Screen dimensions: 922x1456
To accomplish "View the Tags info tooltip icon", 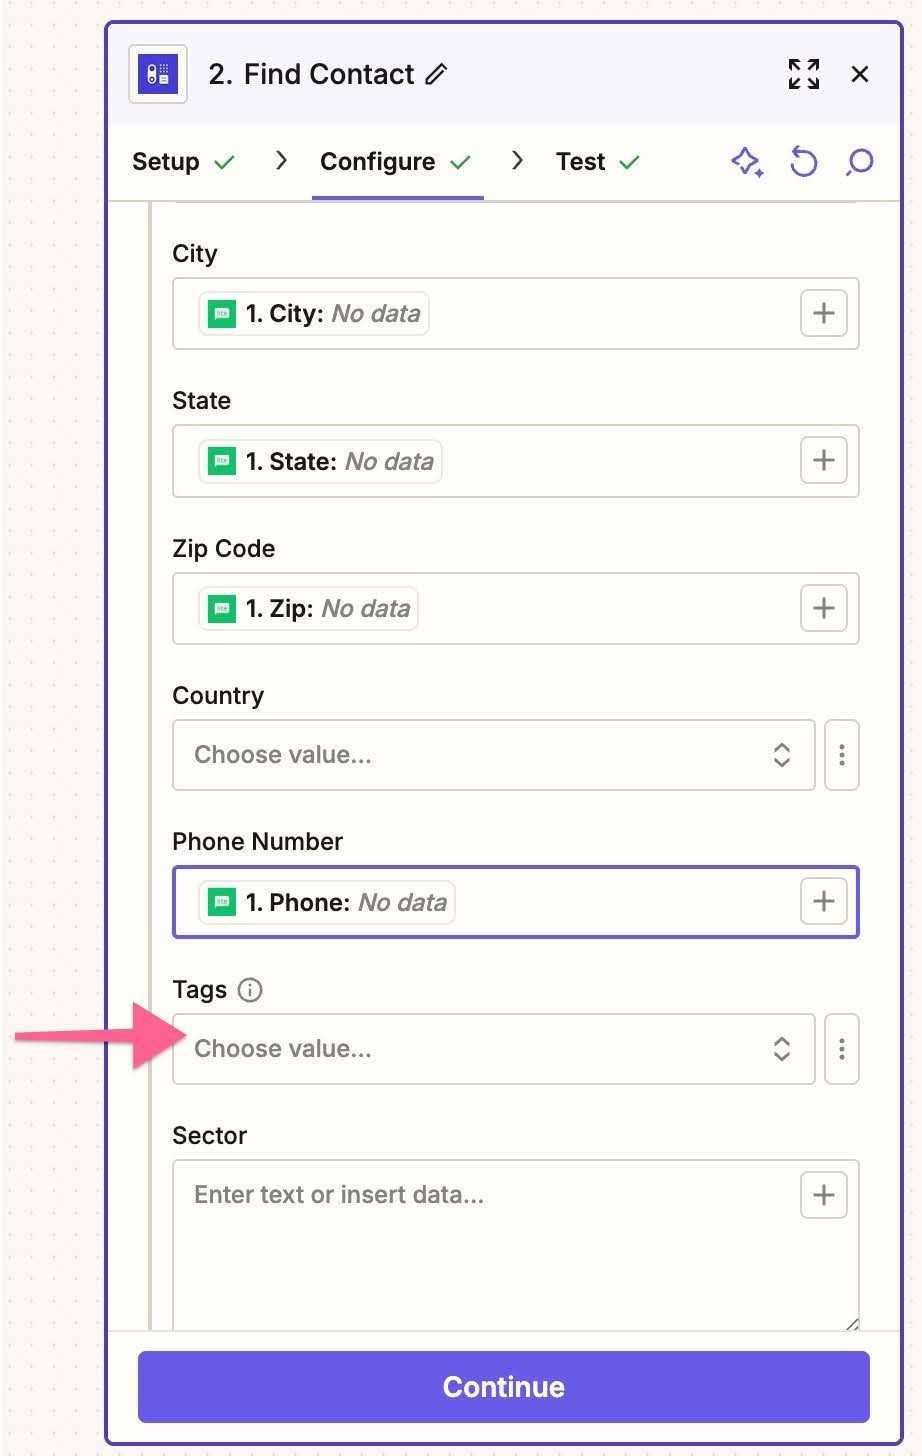I will coord(249,990).
